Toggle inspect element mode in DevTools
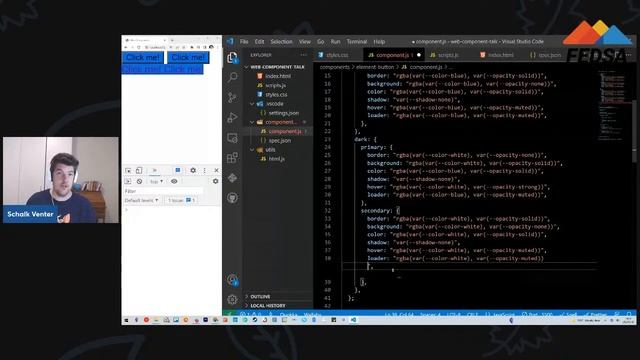Viewport: 640px width, 360px height. coord(128,170)
